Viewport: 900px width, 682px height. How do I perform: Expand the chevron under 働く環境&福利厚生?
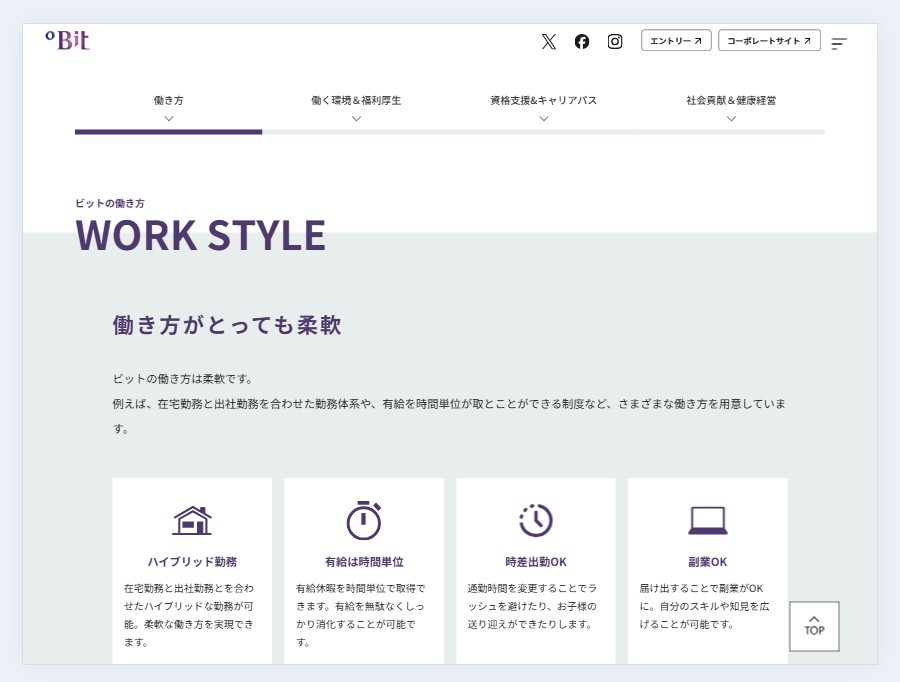pyautogui.click(x=356, y=118)
